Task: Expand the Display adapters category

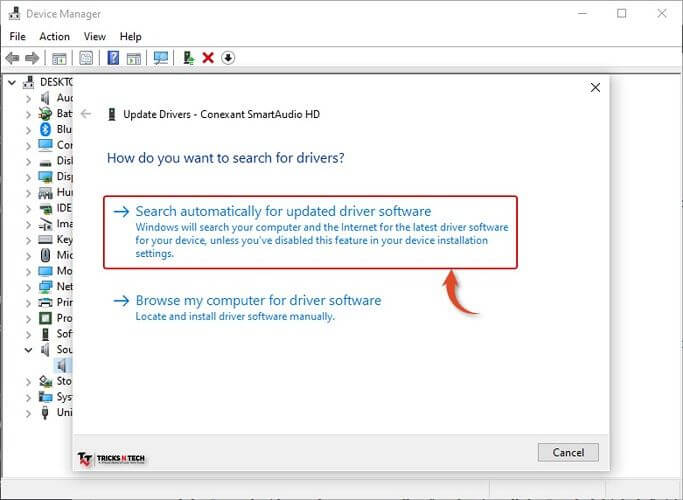Action: coord(28,177)
